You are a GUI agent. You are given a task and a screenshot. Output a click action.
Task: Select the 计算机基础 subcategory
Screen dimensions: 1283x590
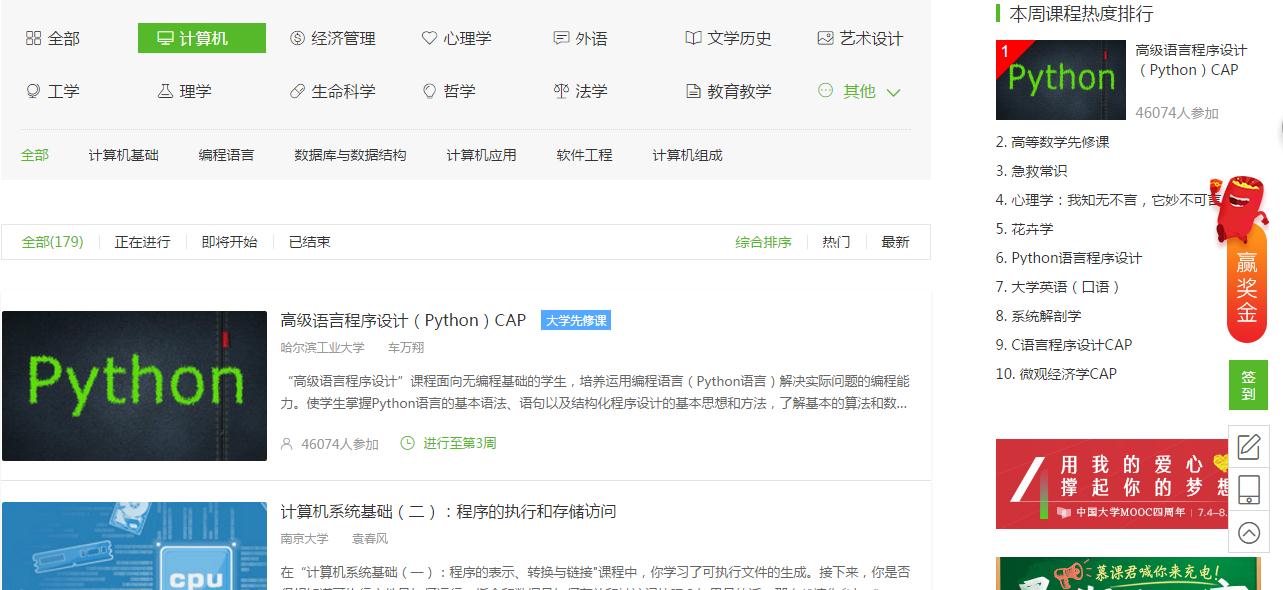[x=123, y=155]
